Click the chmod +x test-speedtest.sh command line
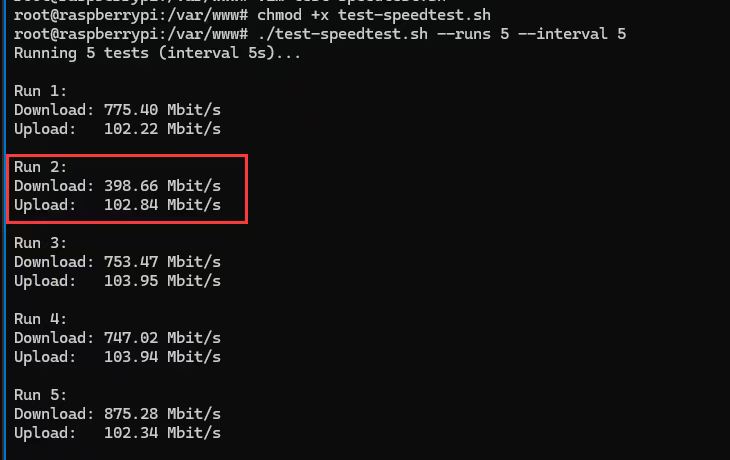This screenshot has width=730, height=460. pyautogui.click(x=374, y=15)
